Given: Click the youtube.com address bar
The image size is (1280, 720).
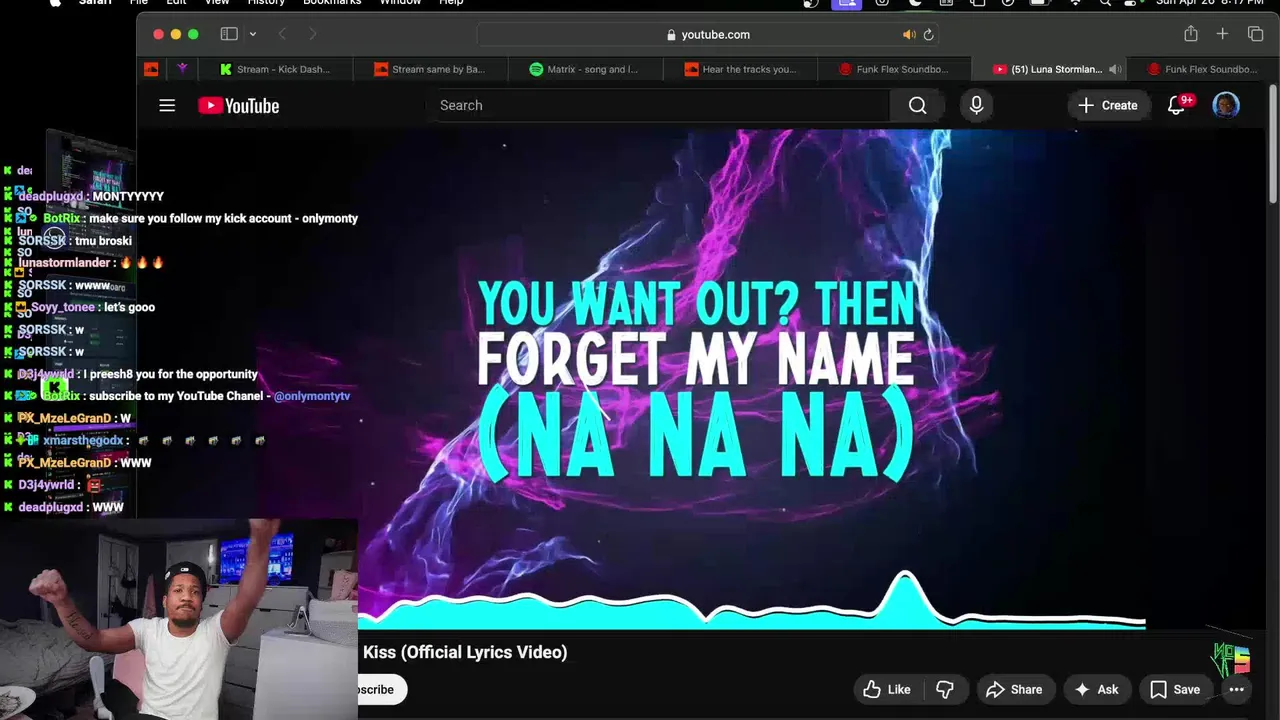Looking at the screenshot, I should point(708,34).
